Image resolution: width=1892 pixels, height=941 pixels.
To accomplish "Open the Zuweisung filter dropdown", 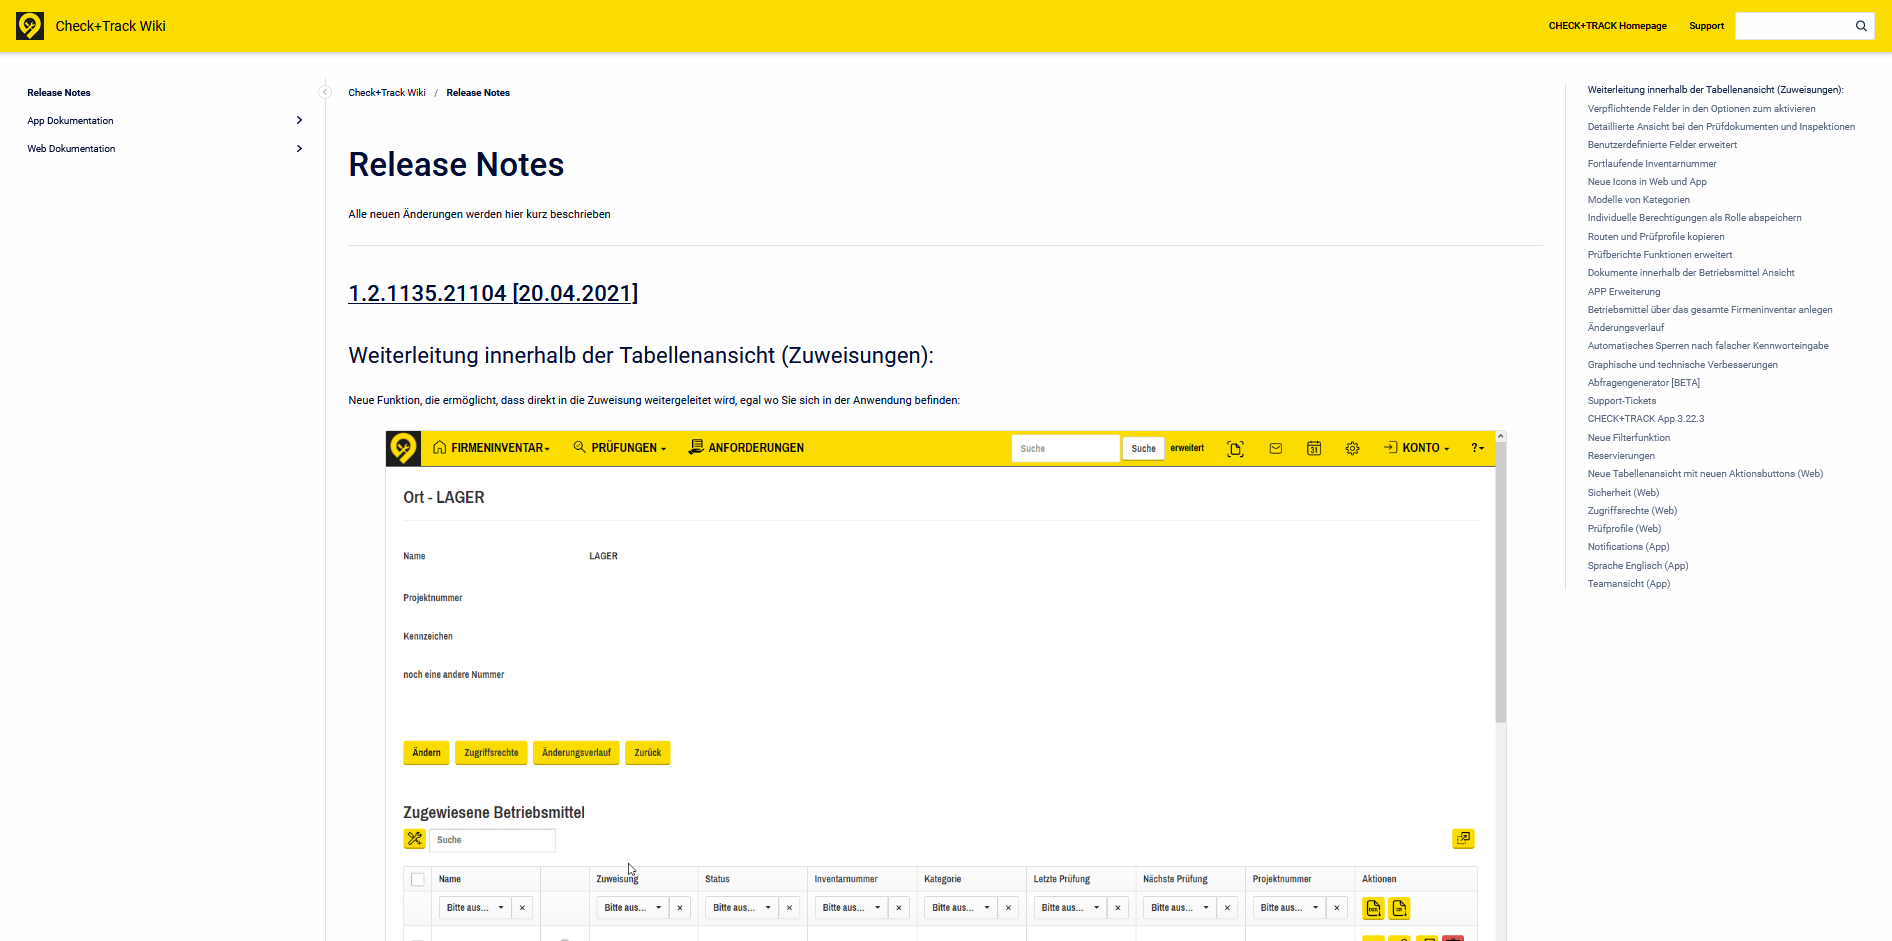I will coord(633,908).
